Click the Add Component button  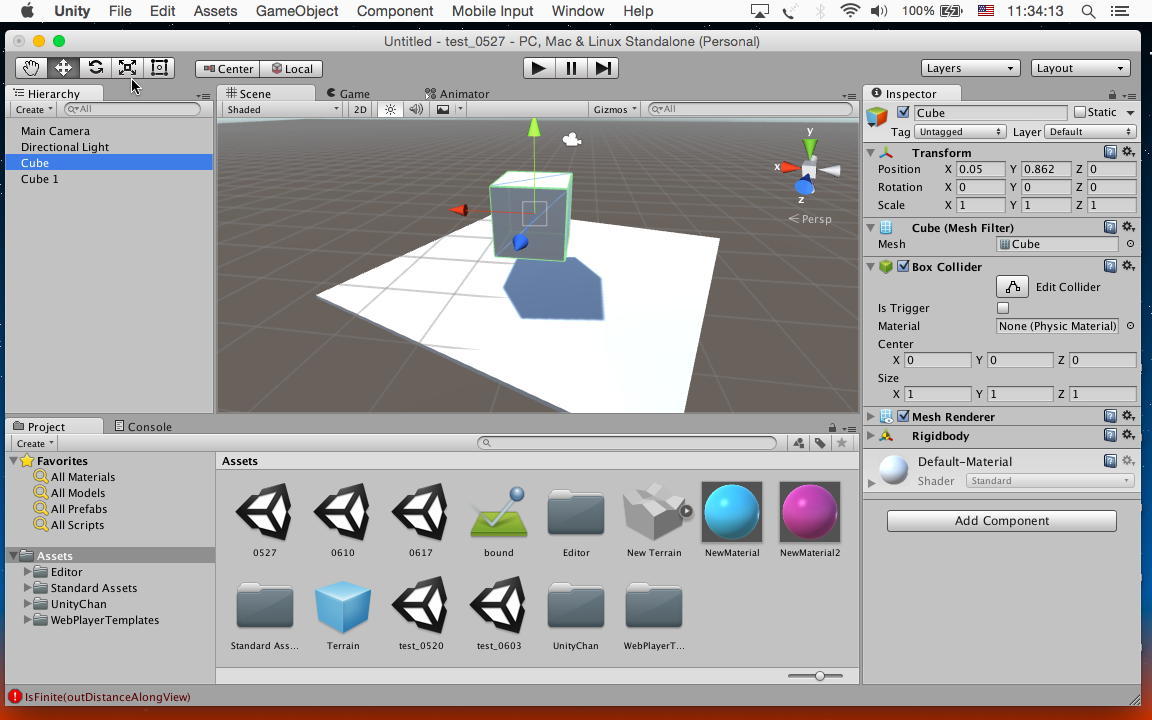click(x=1001, y=521)
